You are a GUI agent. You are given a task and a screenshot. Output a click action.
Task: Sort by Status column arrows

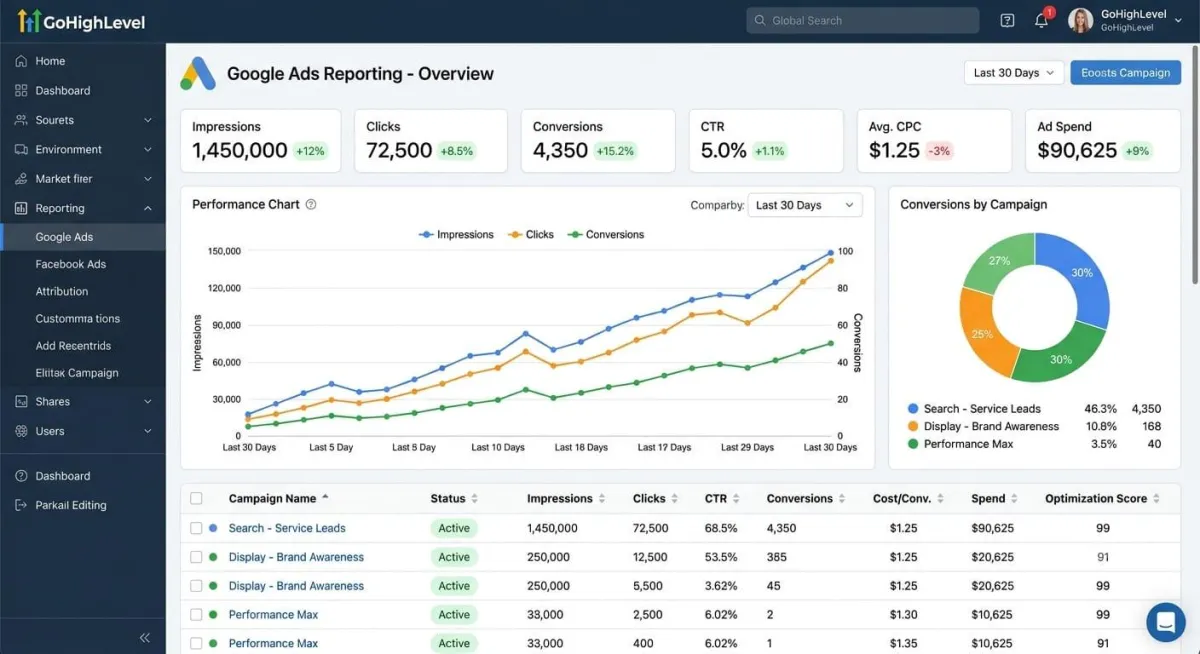coord(474,498)
